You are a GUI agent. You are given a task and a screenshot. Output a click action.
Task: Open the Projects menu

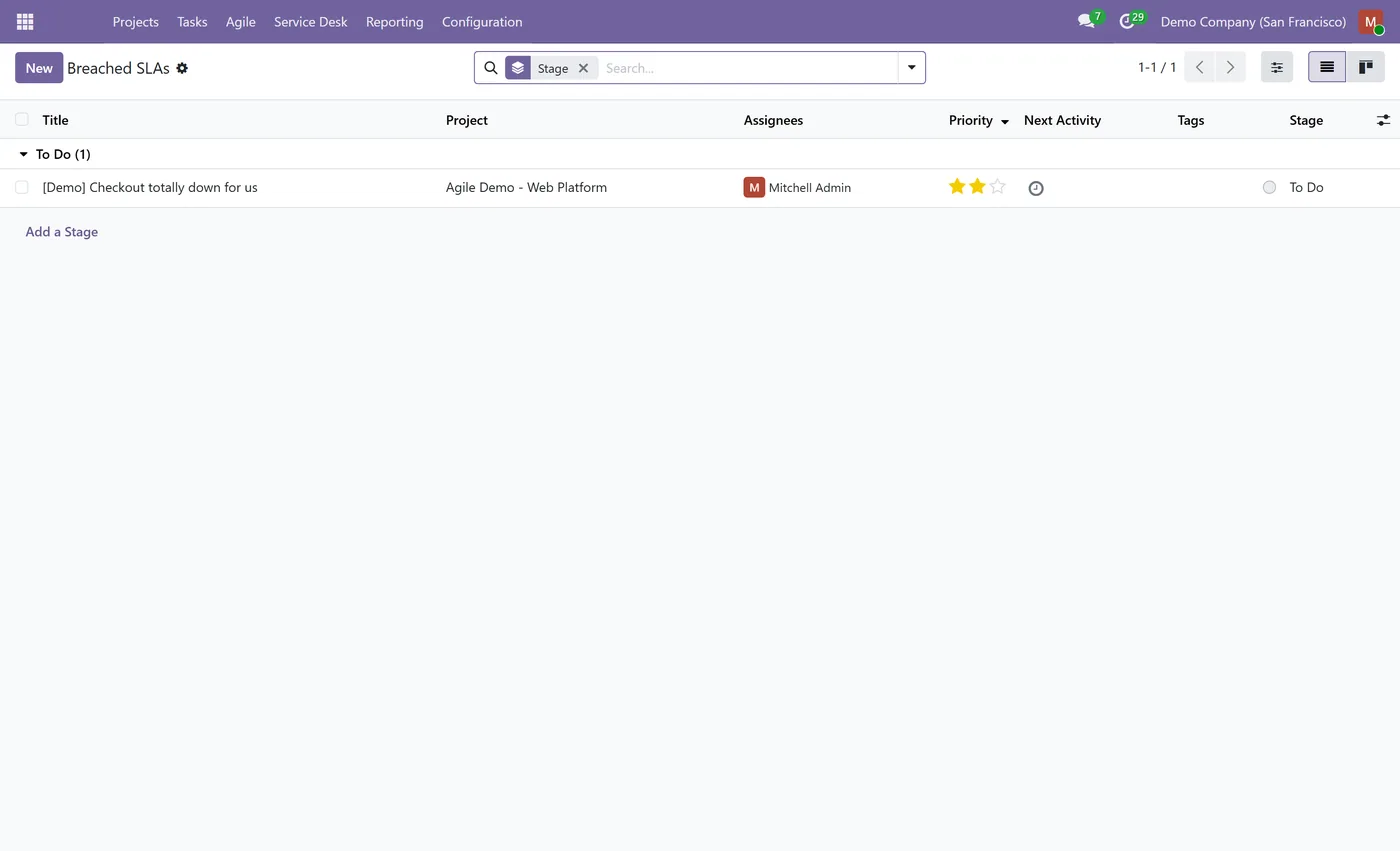(x=135, y=21)
